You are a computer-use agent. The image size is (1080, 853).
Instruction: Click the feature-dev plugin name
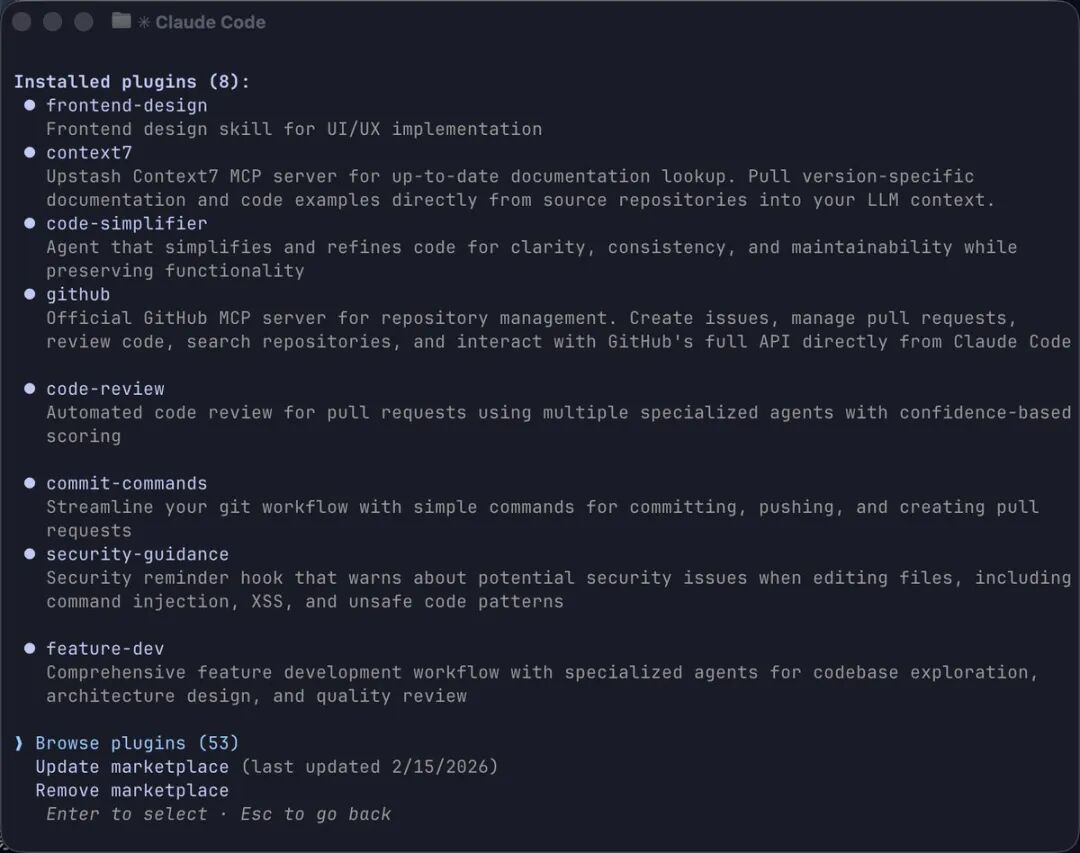[105, 649]
